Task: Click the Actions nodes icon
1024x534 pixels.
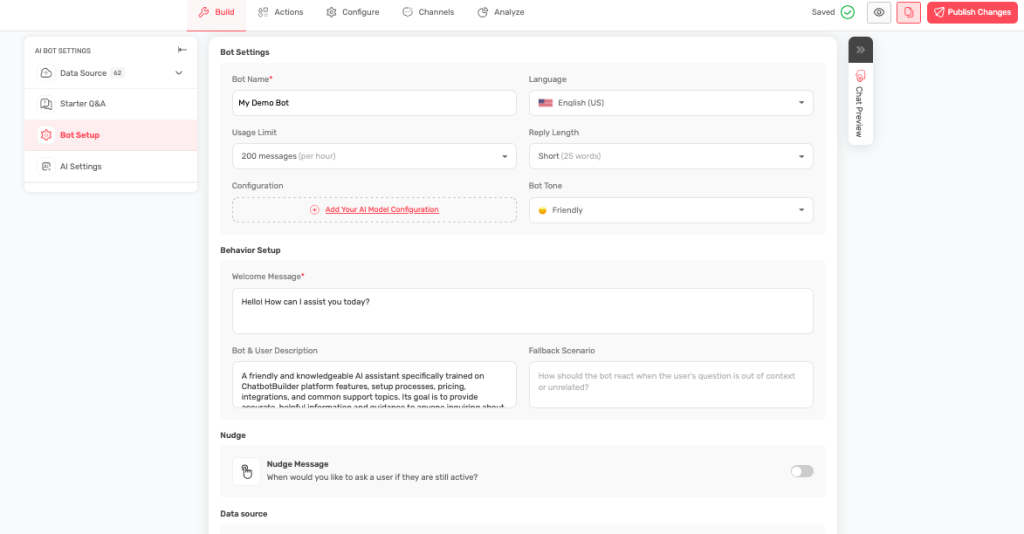Action: pos(263,12)
